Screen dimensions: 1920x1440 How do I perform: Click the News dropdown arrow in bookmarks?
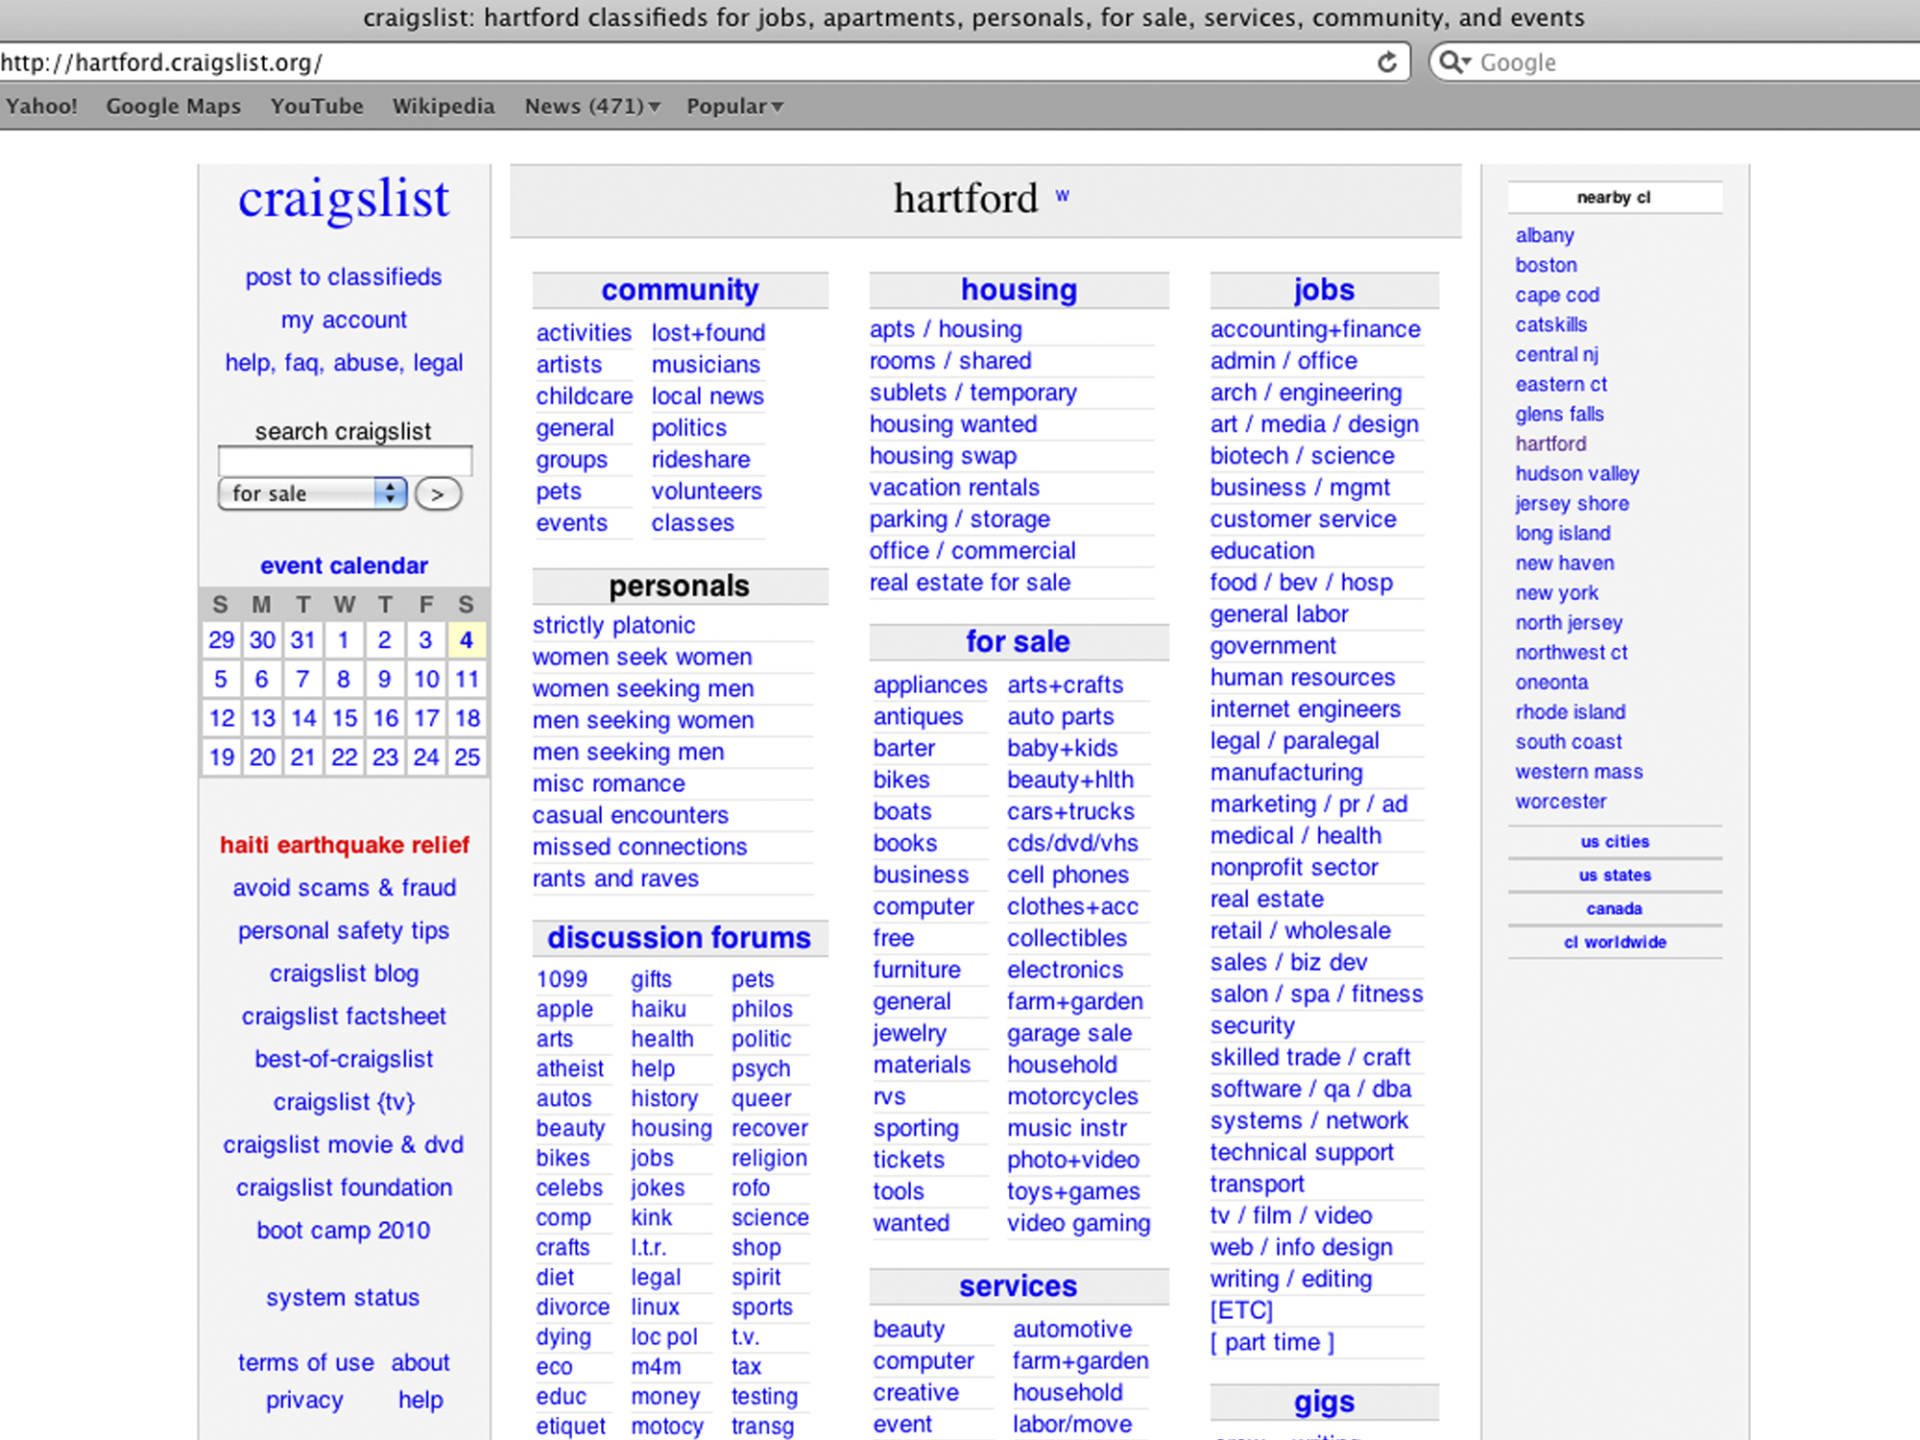point(644,104)
